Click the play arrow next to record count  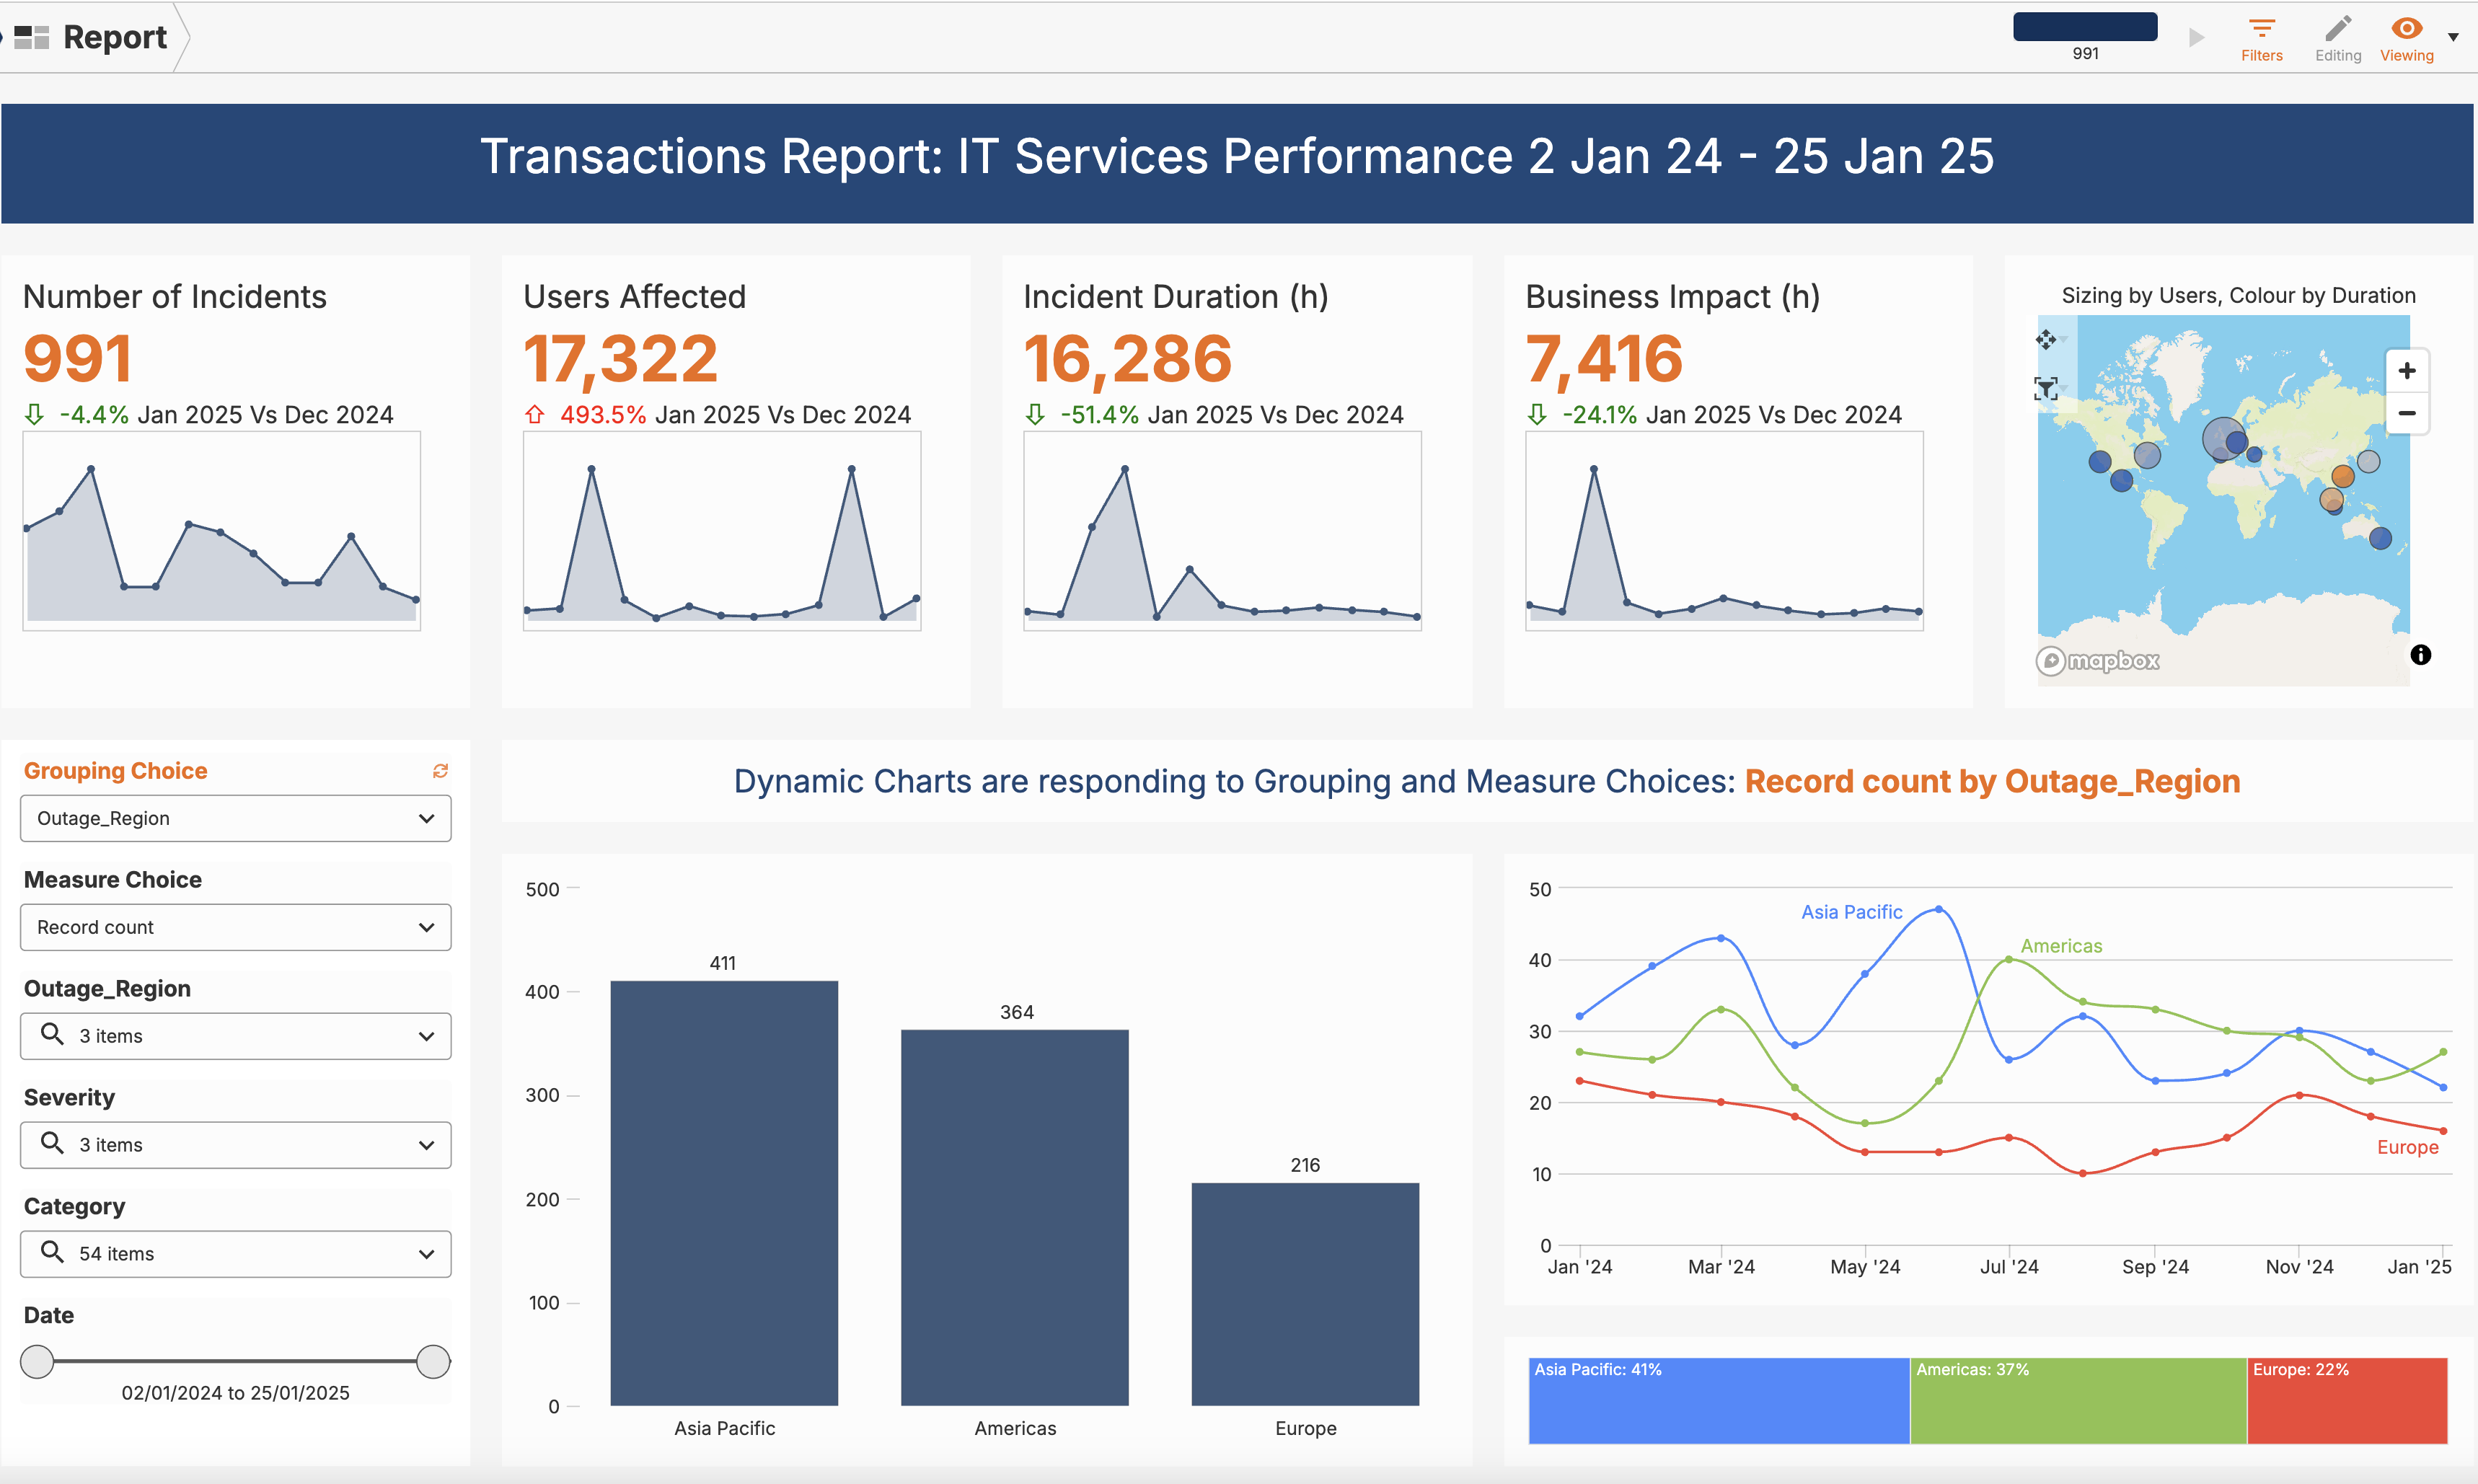pos(2196,38)
